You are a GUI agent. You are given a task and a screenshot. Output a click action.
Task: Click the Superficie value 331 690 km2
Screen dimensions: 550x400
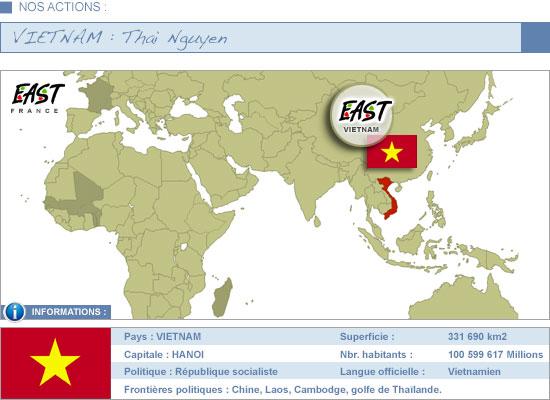(x=477, y=336)
